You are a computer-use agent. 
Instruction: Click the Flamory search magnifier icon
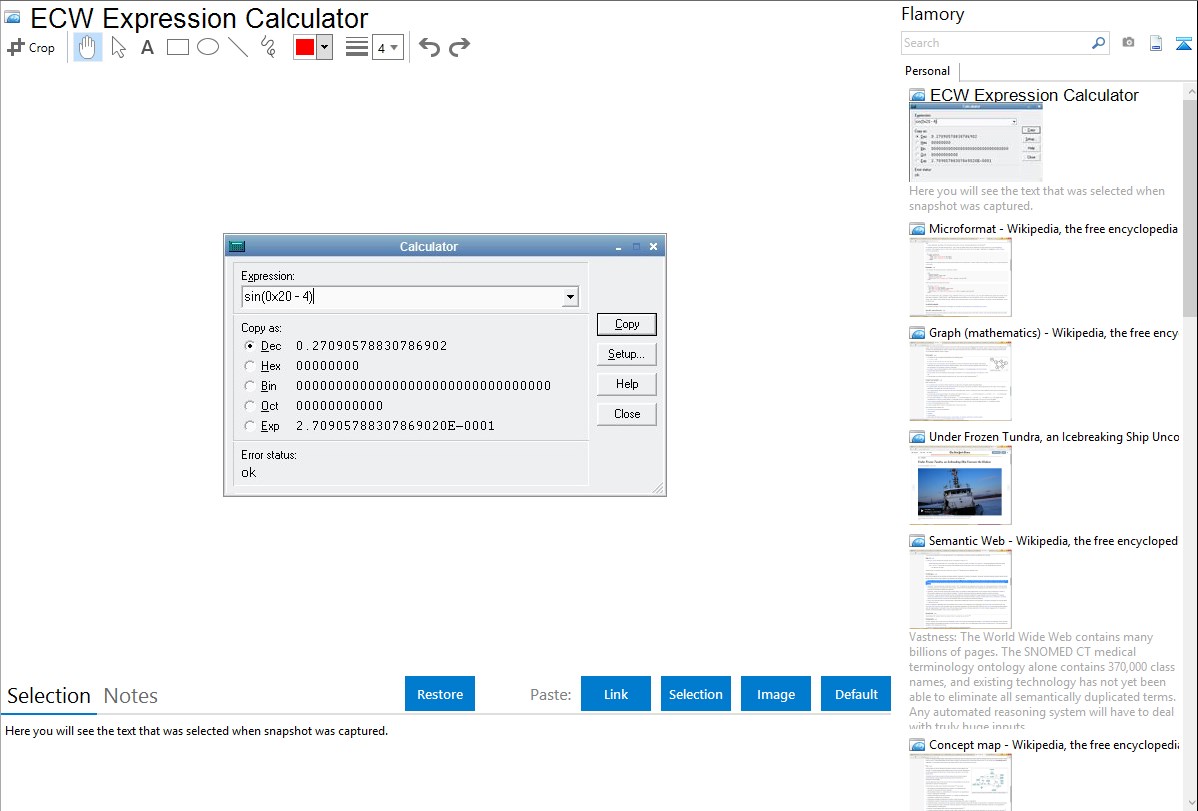pyautogui.click(x=1098, y=43)
